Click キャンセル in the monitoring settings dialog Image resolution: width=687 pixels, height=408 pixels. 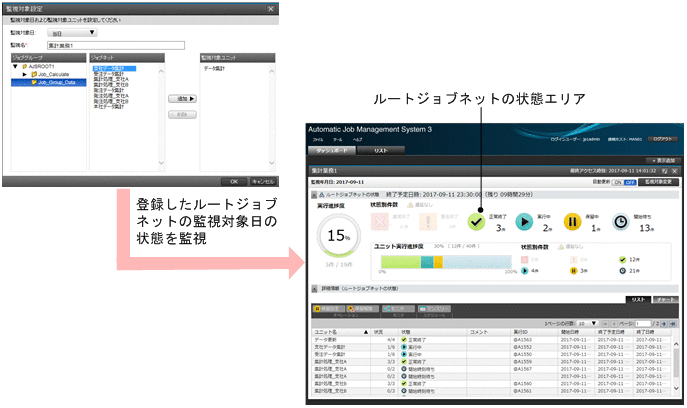263,181
